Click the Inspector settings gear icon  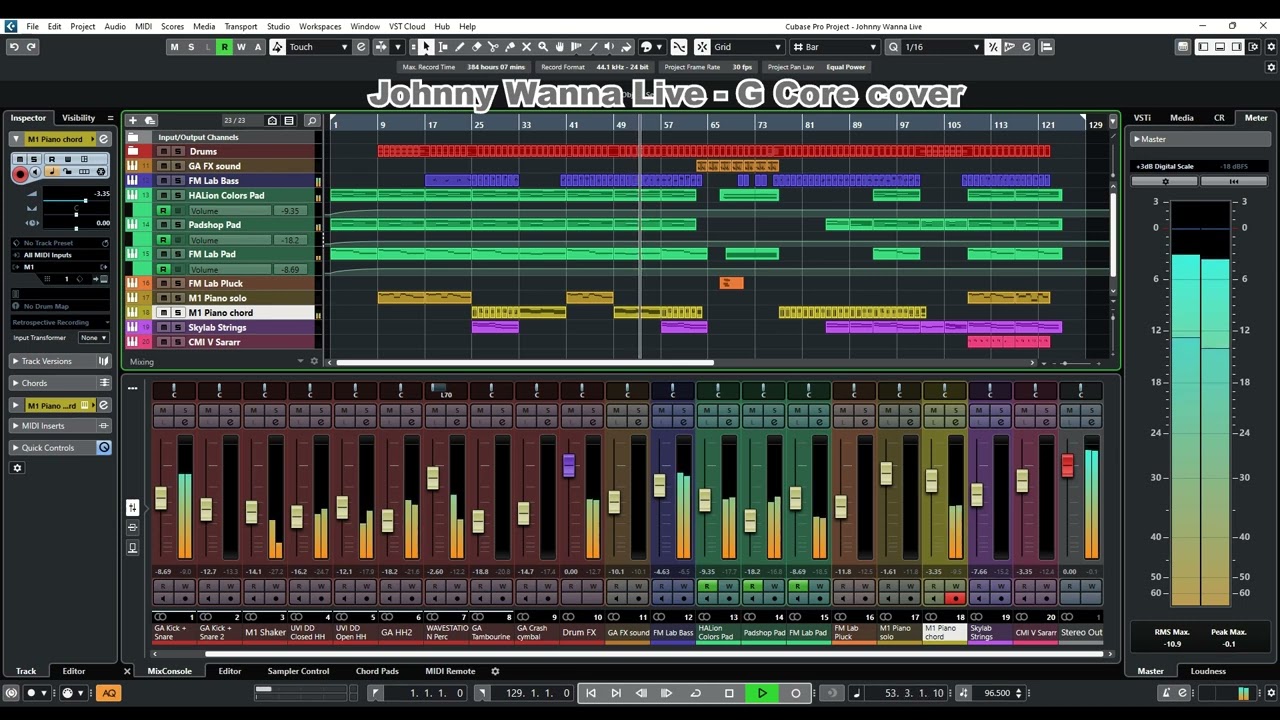point(17,468)
